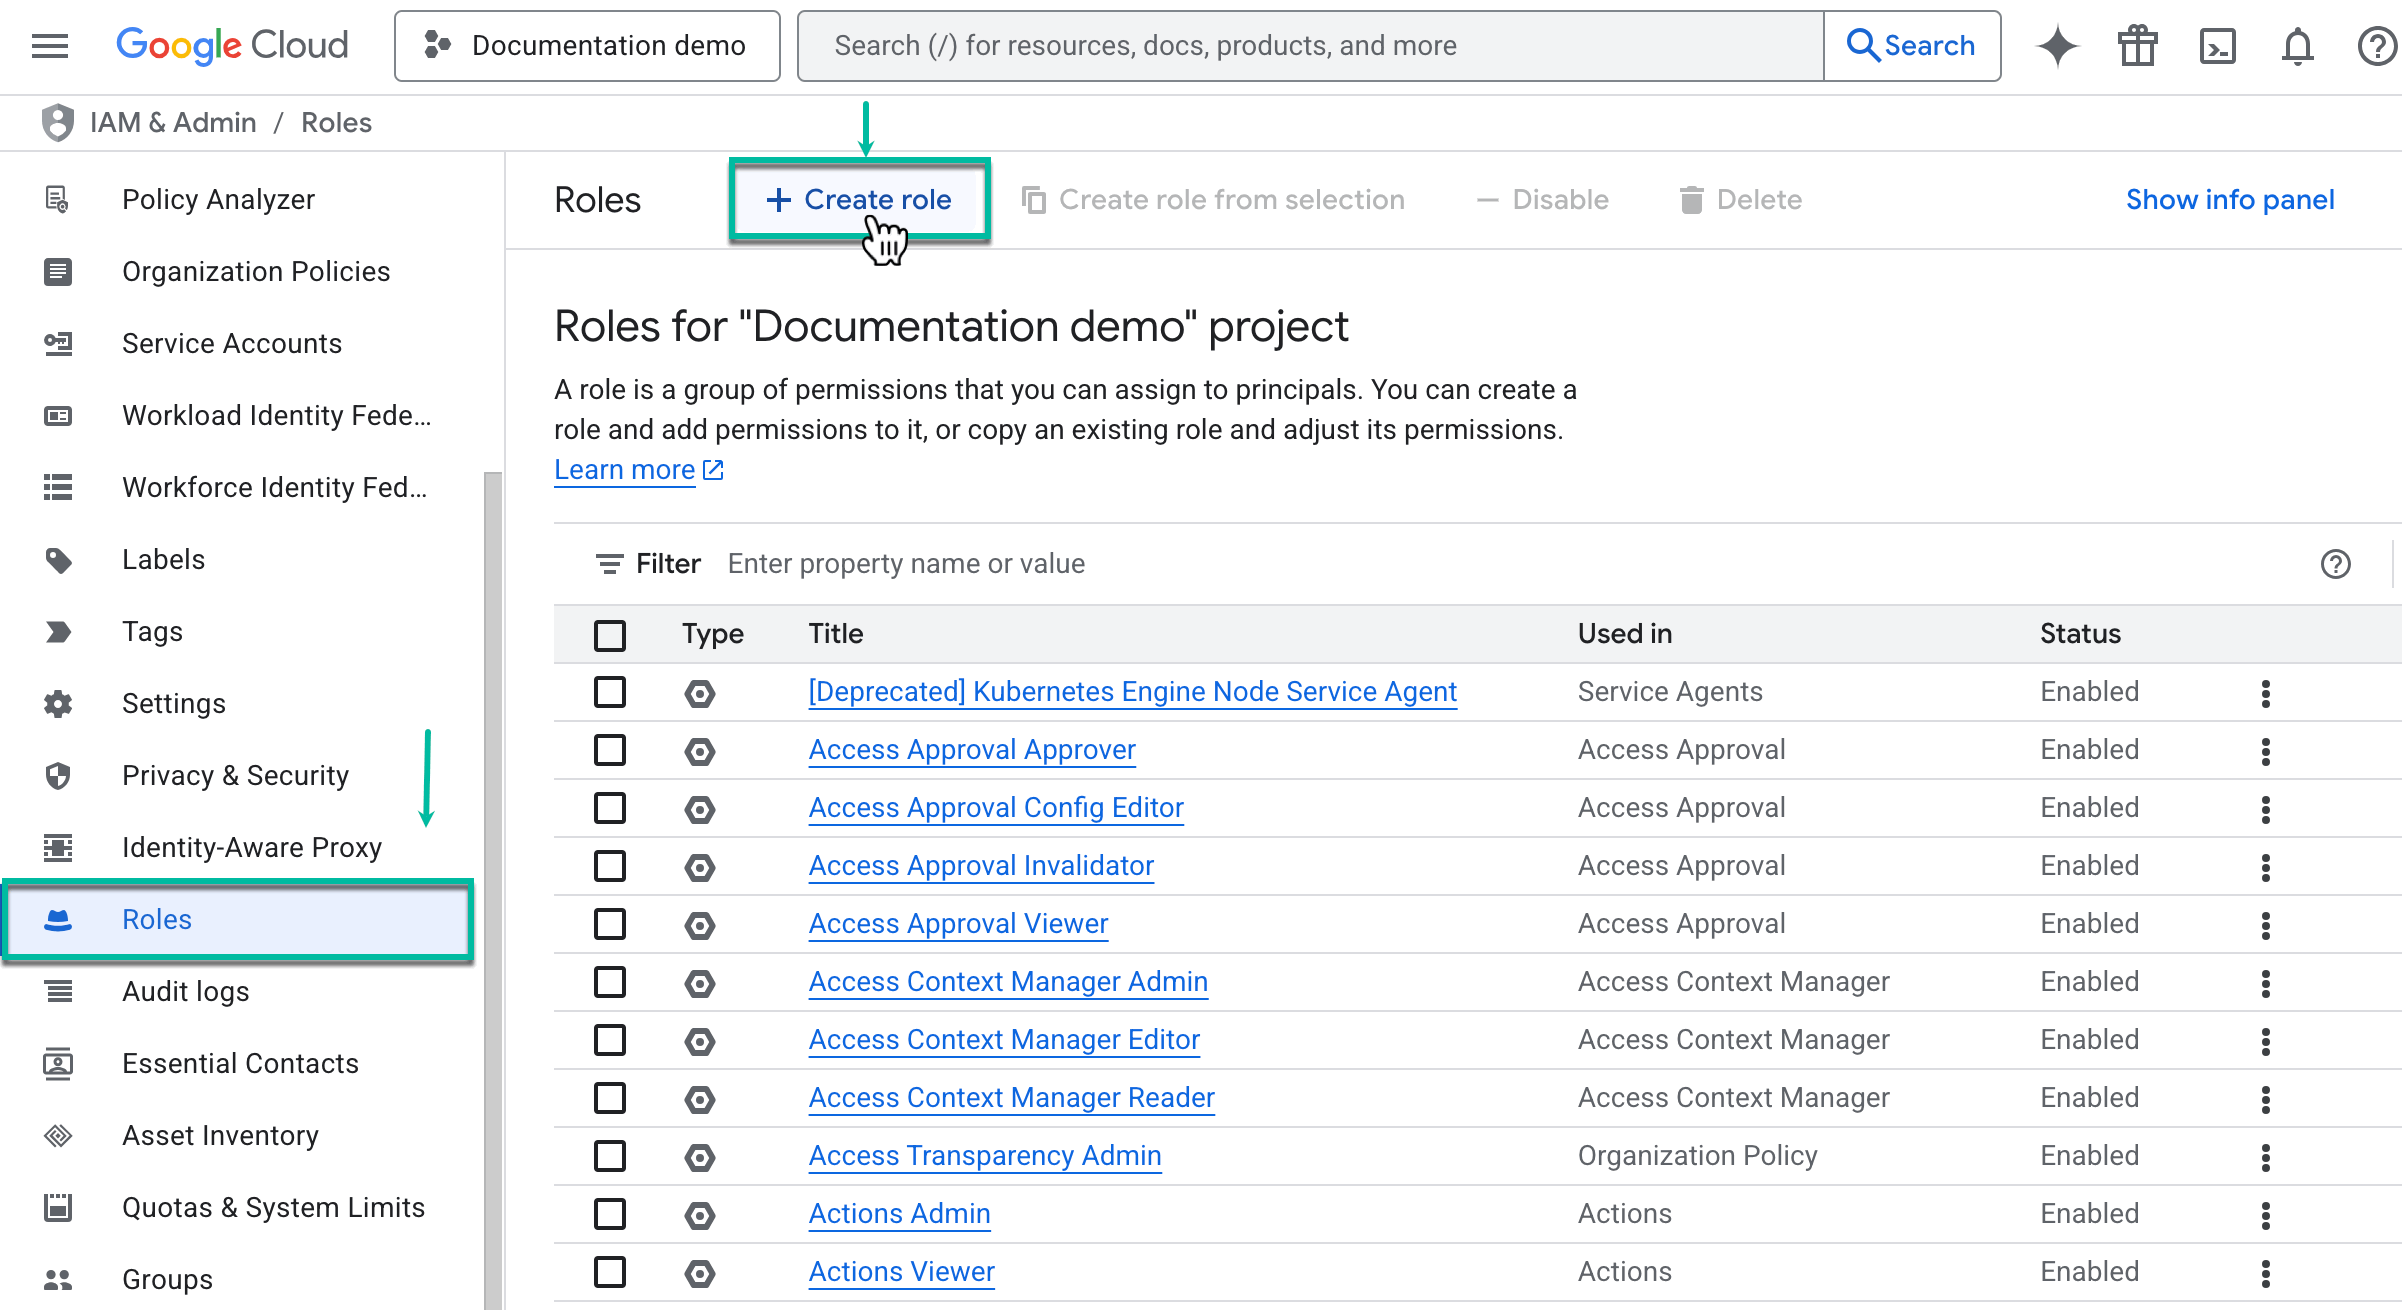Click the notifications bell icon
The width and height of the screenshot is (2402, 1310).
click(x=2296, y=45)
